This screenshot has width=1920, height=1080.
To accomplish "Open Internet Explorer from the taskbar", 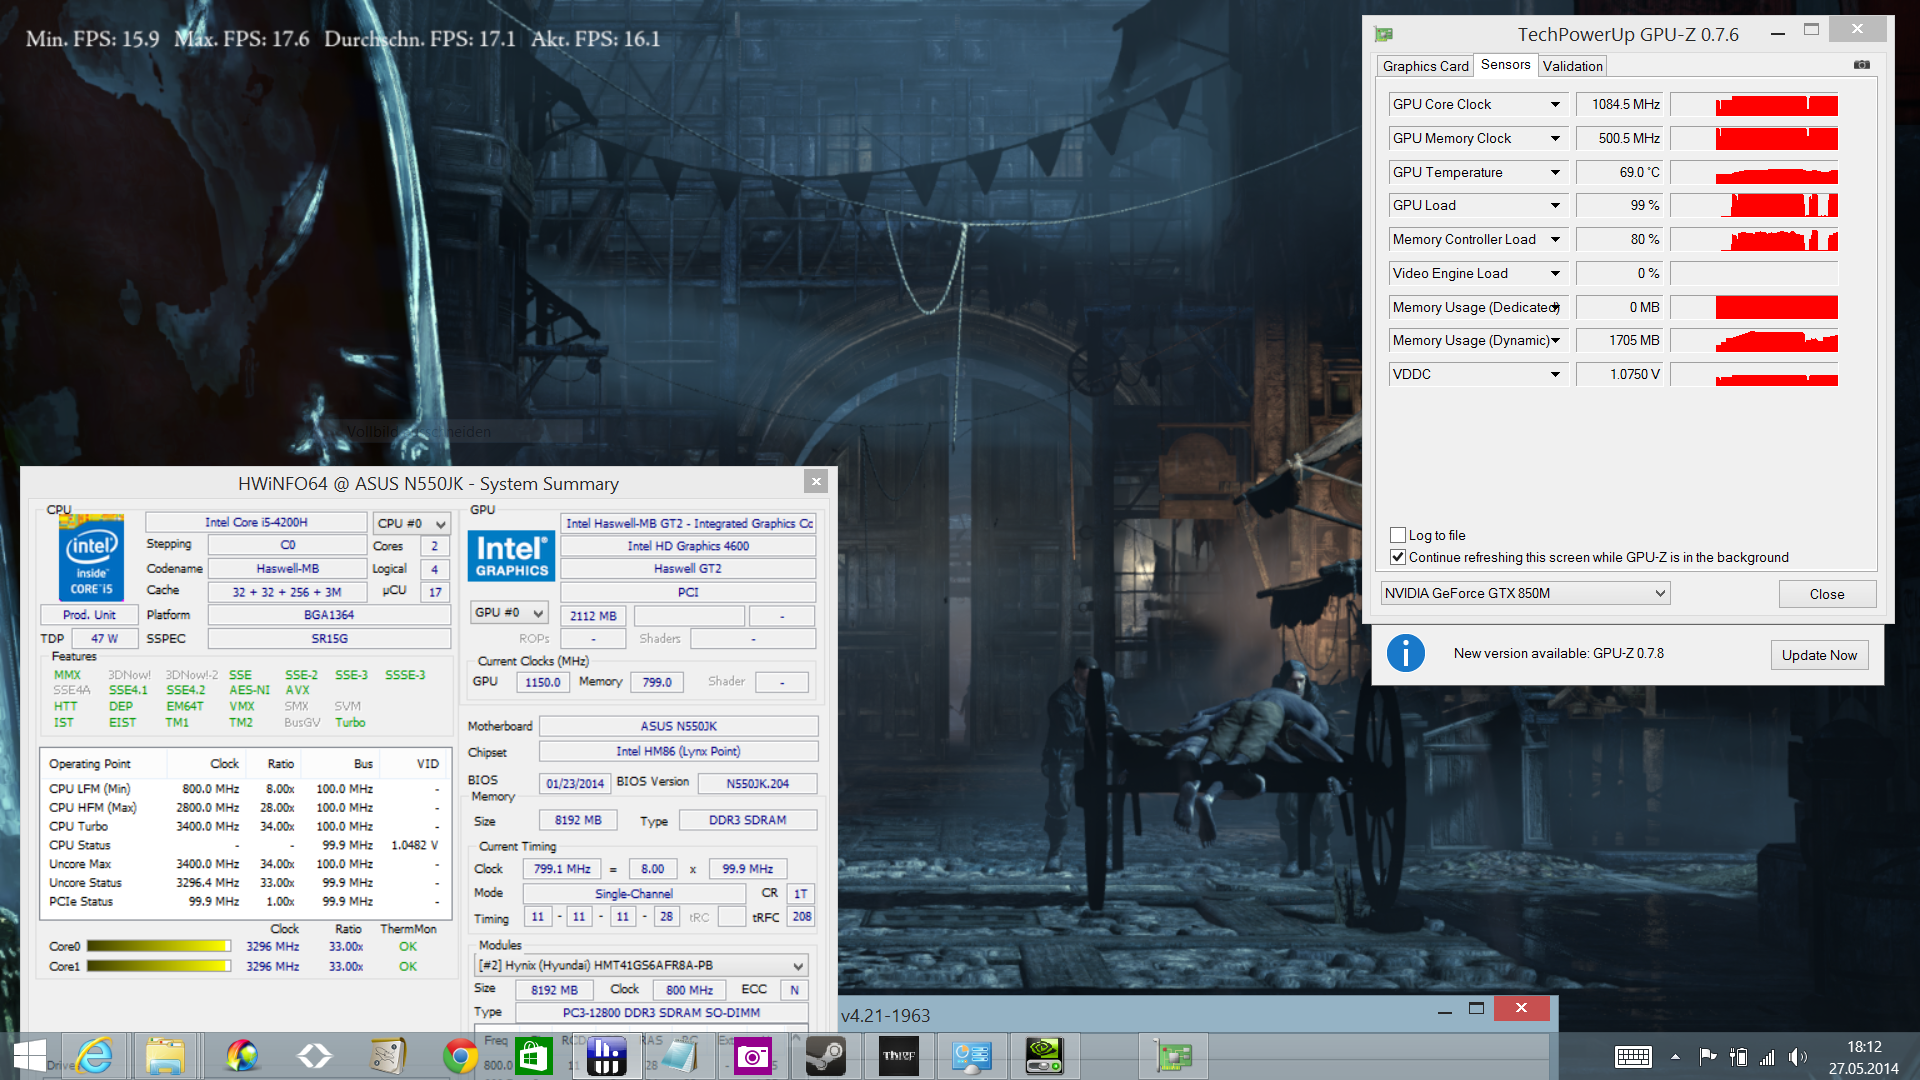I will (x=95, y=1056).
